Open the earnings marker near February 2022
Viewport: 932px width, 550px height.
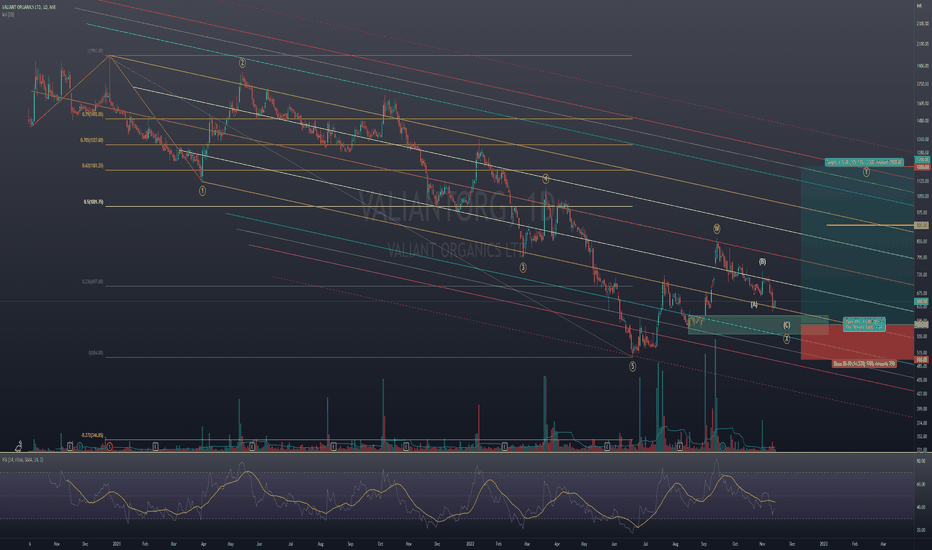point(504,446)
